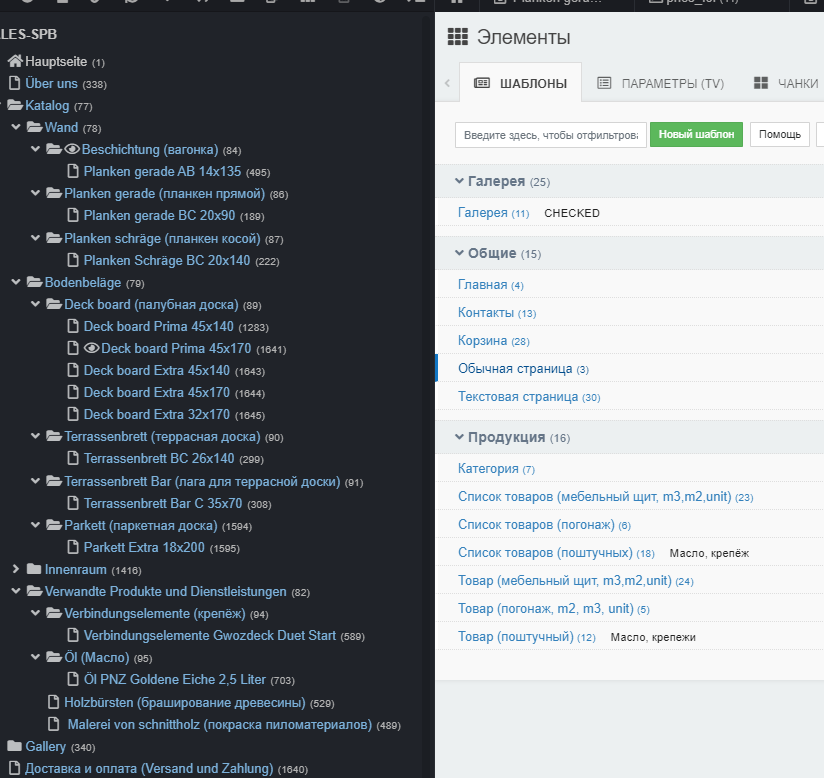Click the document icon beside Доставка и оплата
Image resolution: width=824 pixels, height=778 pixels.
[x=15, y=768]
